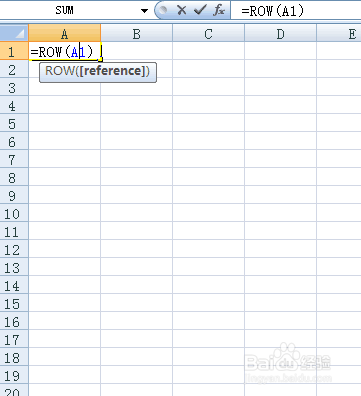This screenshot has height=396, width=361.
Task: Confirm the formula with the checkmark icon
Action: pos(200,10)
